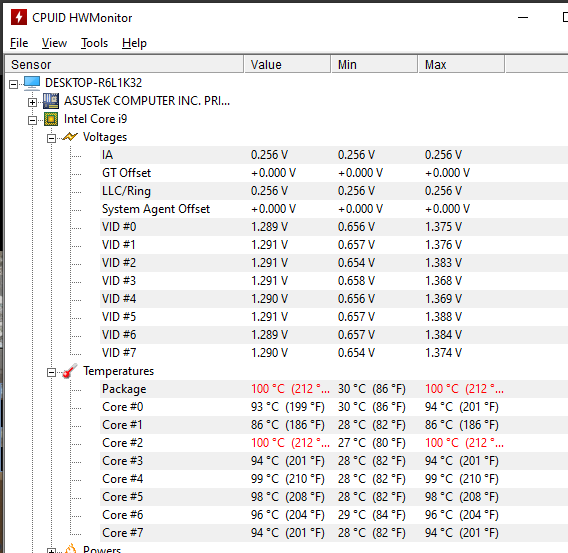Minimize the HWMonitor window

click(523, 17)
